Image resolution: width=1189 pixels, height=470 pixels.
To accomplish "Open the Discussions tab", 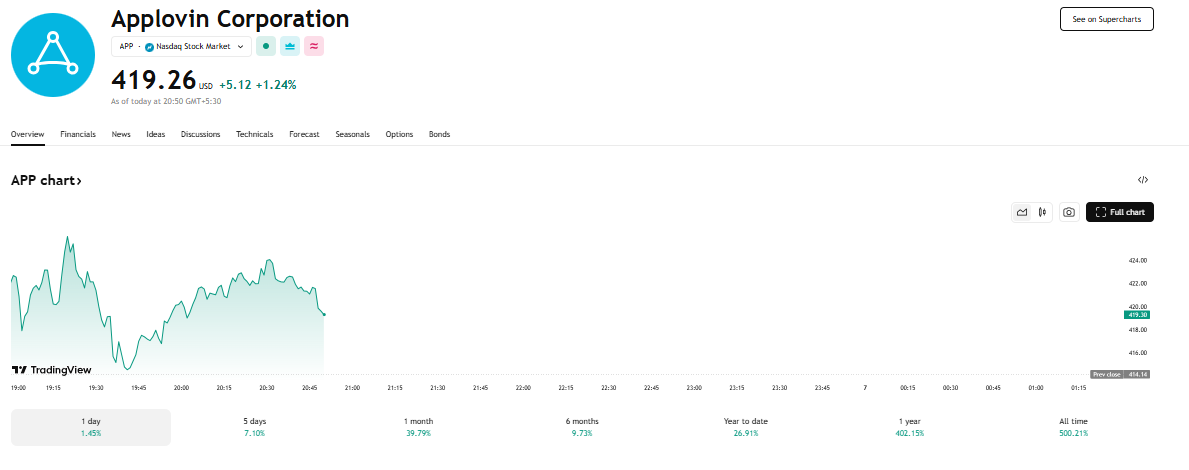I will (200, 134).
